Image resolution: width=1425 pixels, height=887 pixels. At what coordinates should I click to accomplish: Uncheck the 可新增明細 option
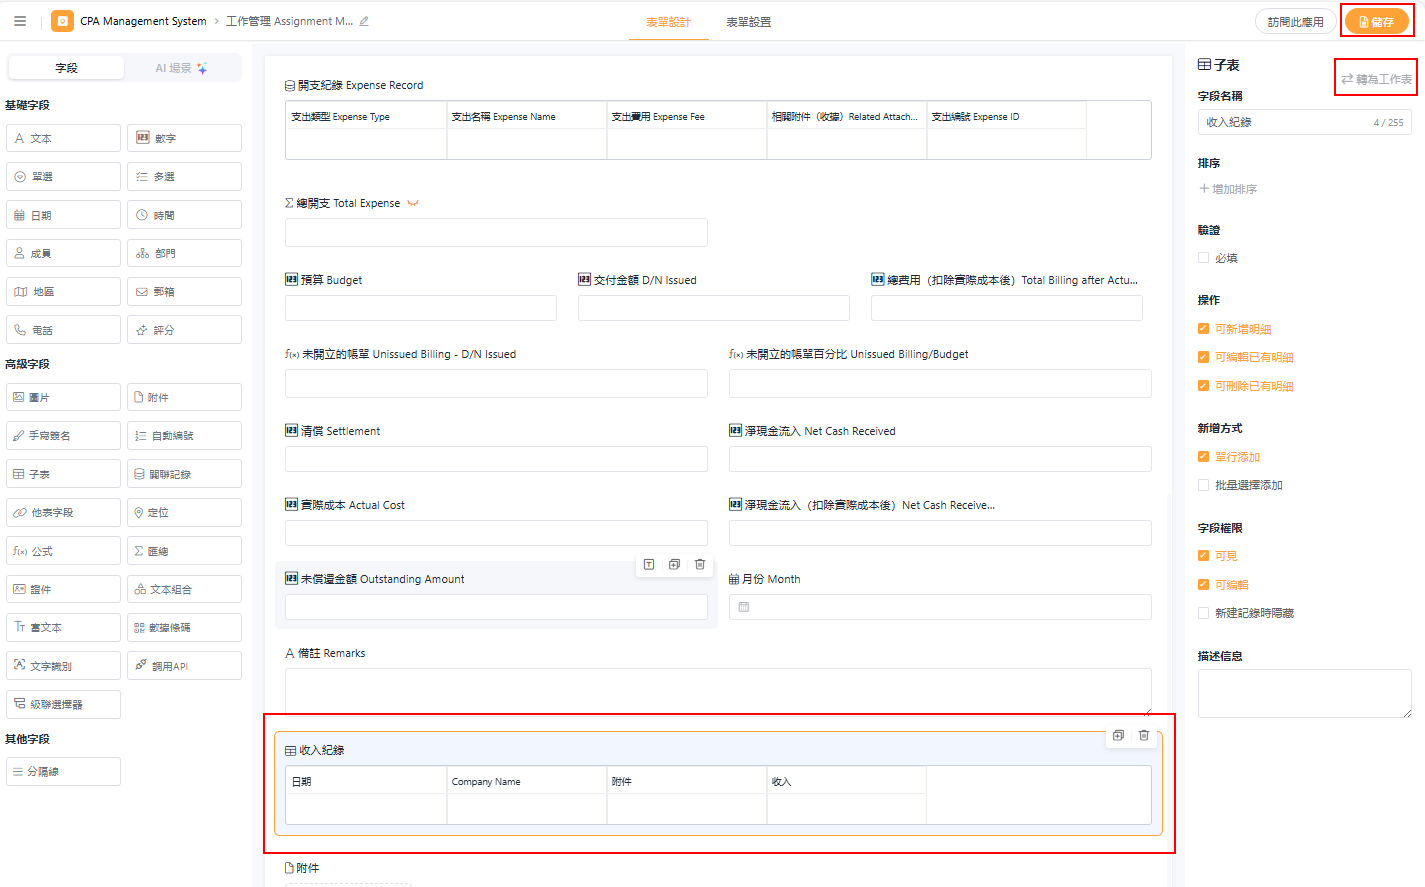point(1204,329)
